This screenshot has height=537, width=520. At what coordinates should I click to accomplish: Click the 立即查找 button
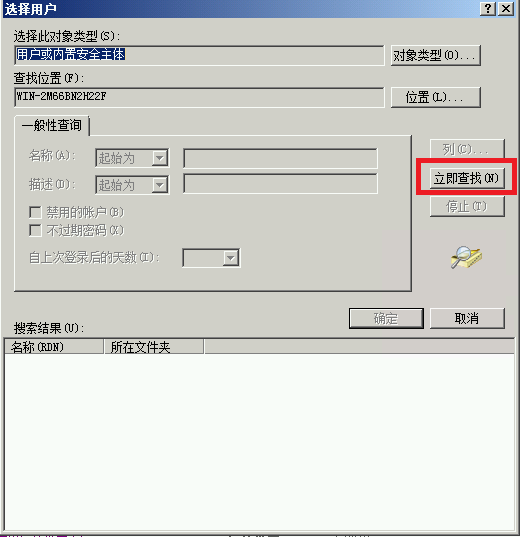467,178
